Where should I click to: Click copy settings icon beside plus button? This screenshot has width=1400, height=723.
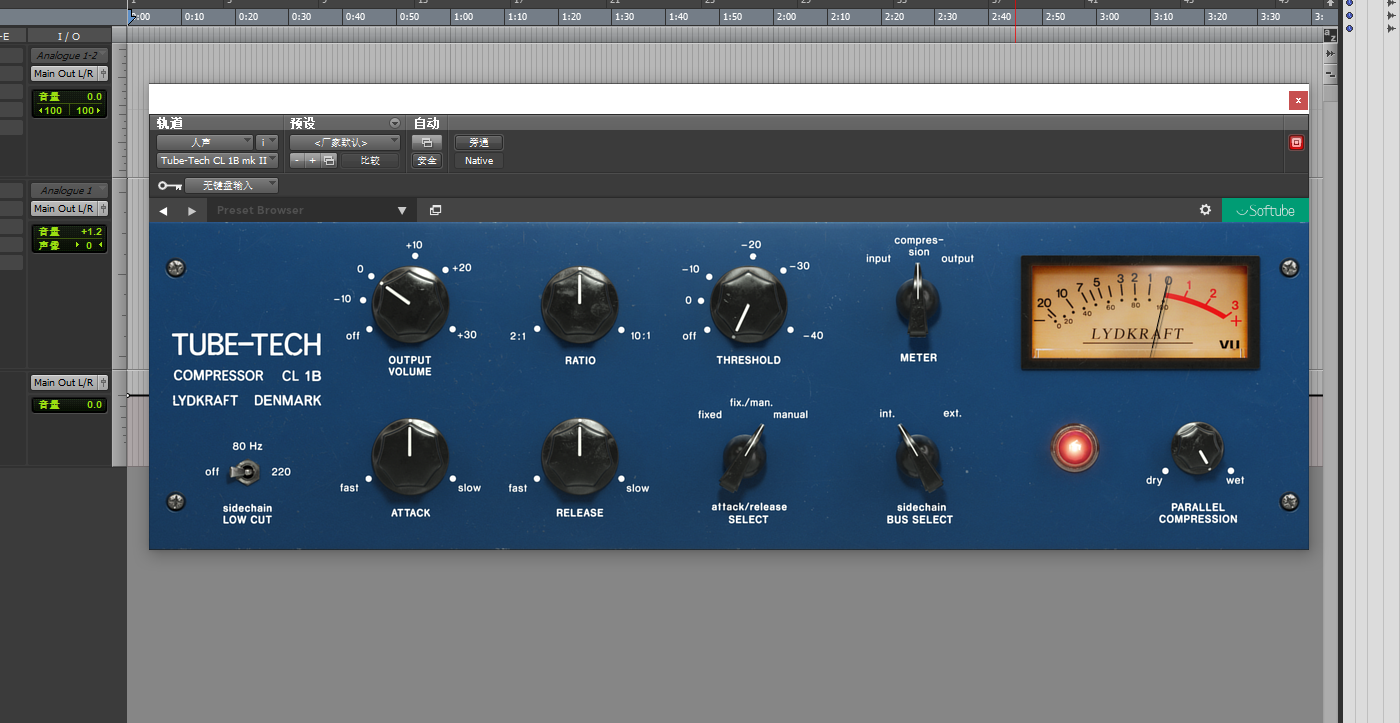click(x=328, y=160)
